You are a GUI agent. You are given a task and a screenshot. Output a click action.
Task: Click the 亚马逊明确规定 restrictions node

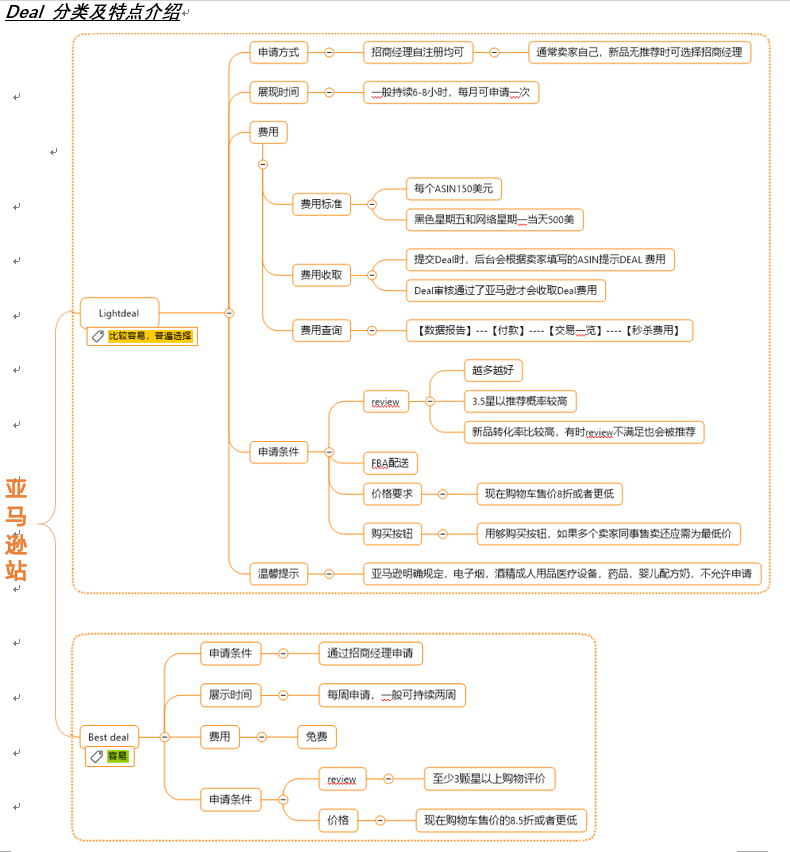pos(562,574)
